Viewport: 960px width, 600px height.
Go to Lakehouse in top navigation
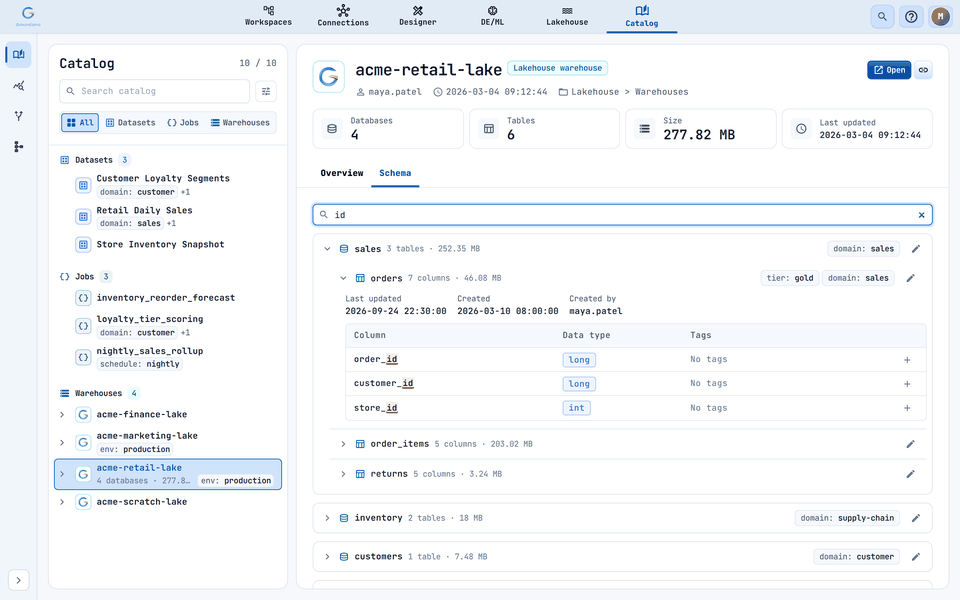[x=567, y=16]
